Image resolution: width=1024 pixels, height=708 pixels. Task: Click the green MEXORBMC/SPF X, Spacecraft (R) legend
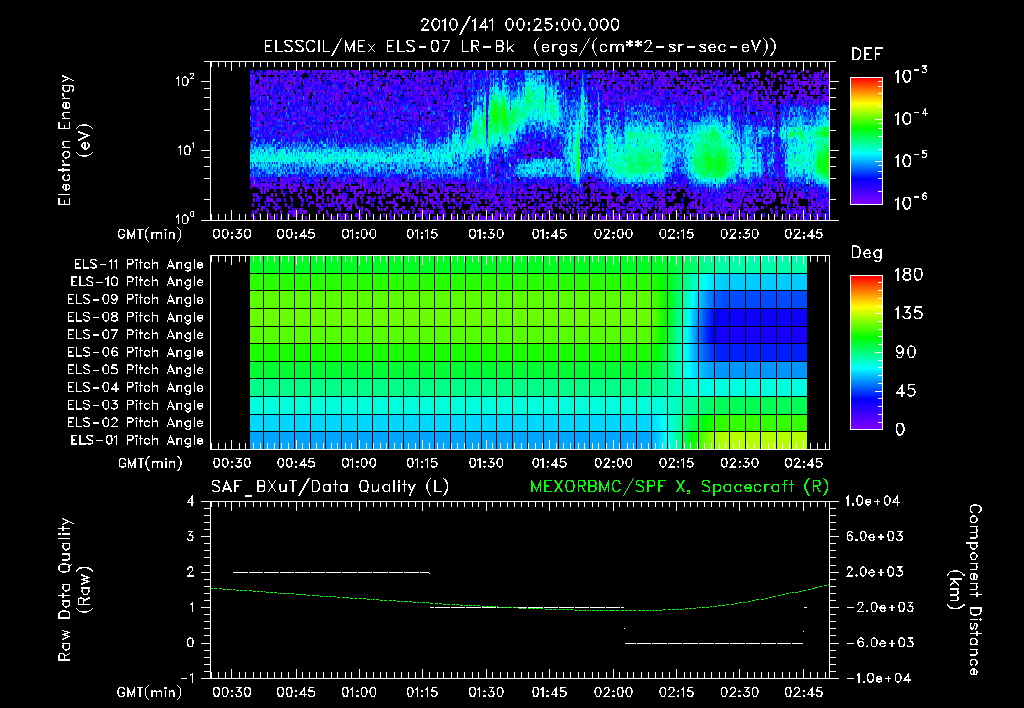pos(679,487)
